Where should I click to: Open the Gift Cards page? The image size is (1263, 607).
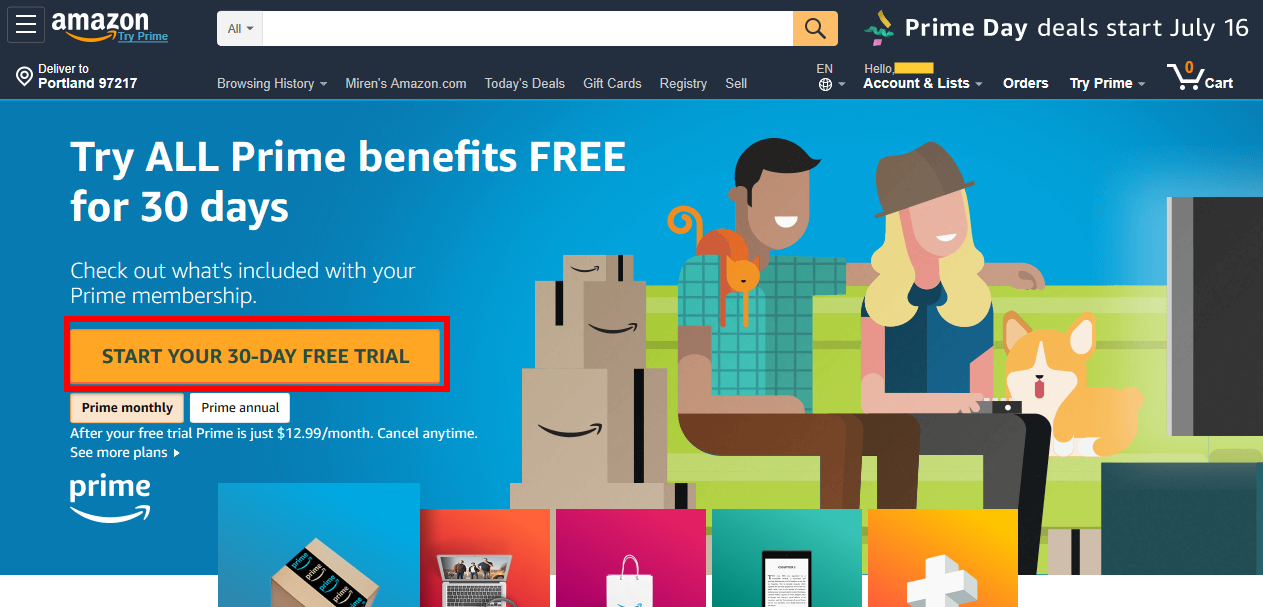pos(612,84)
